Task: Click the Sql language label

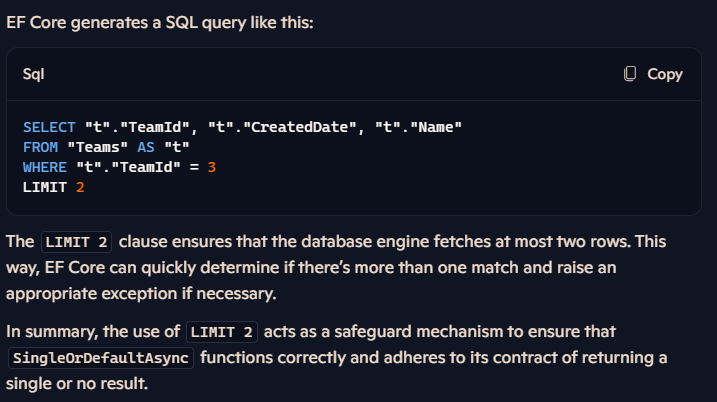Action: click(x=33, y=74)
